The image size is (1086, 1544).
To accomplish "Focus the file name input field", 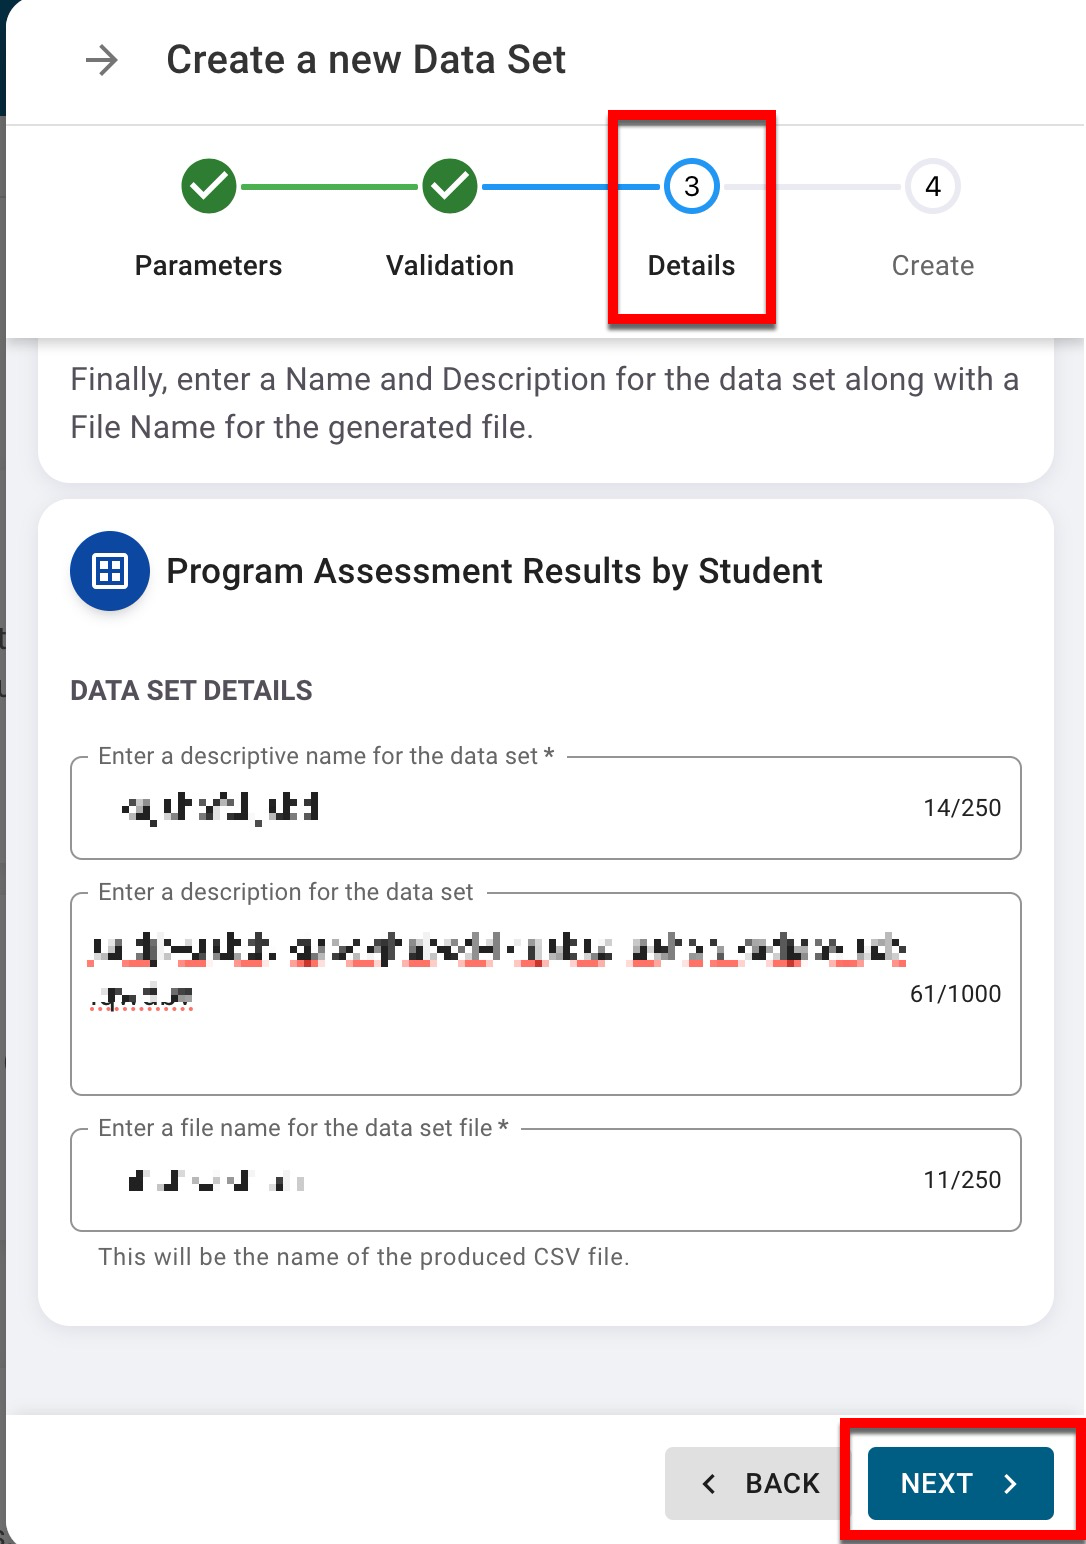I will tap(500, 1180).
